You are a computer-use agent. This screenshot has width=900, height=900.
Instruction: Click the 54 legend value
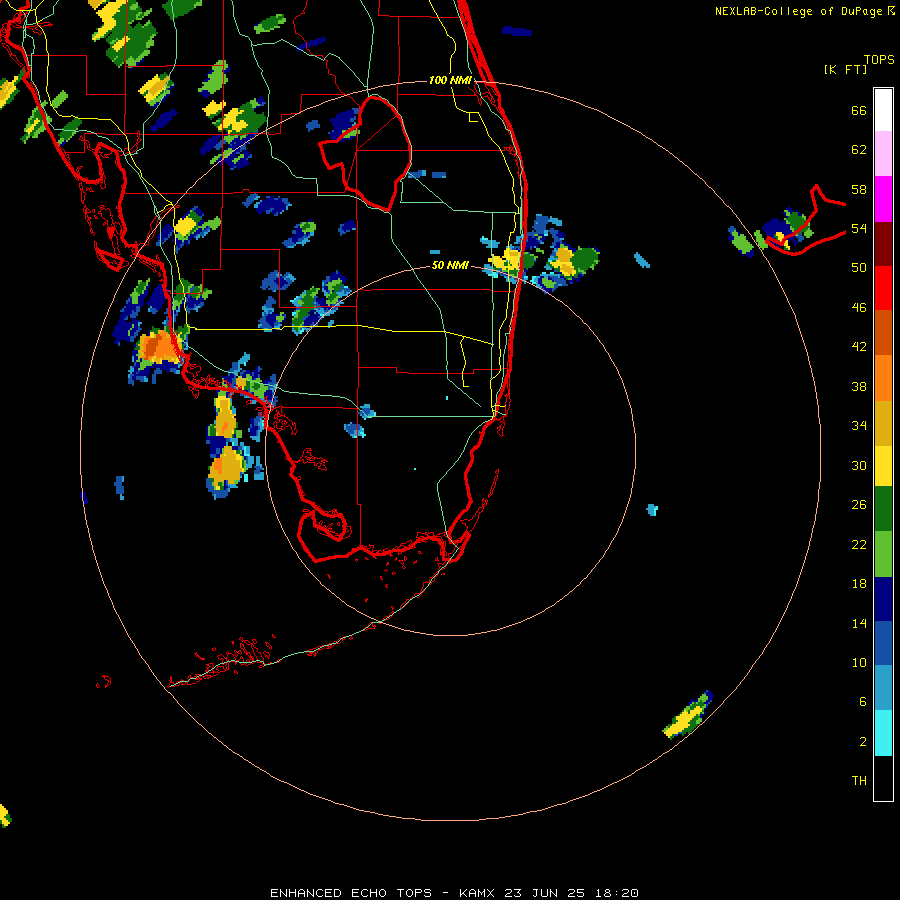[x=859, y=228]
